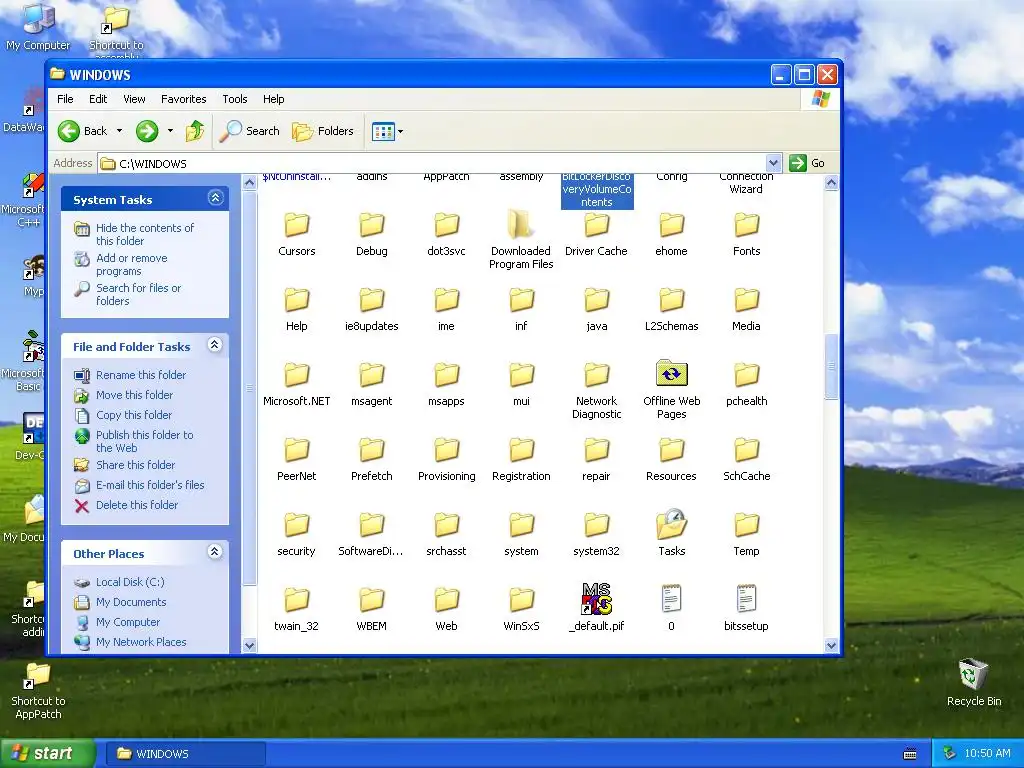Open the Search pane

point(249,131)
